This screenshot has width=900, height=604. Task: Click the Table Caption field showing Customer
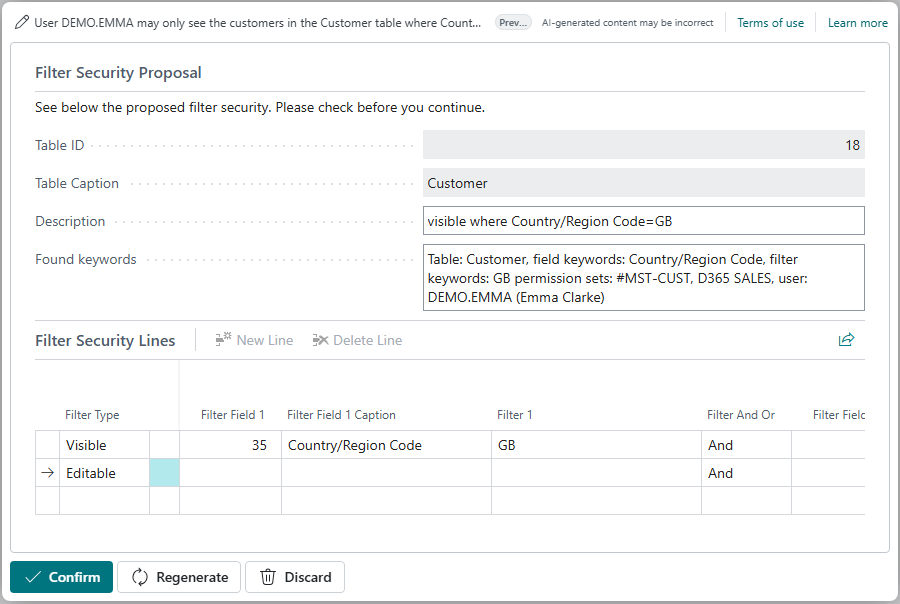click(x=643, y=183)
